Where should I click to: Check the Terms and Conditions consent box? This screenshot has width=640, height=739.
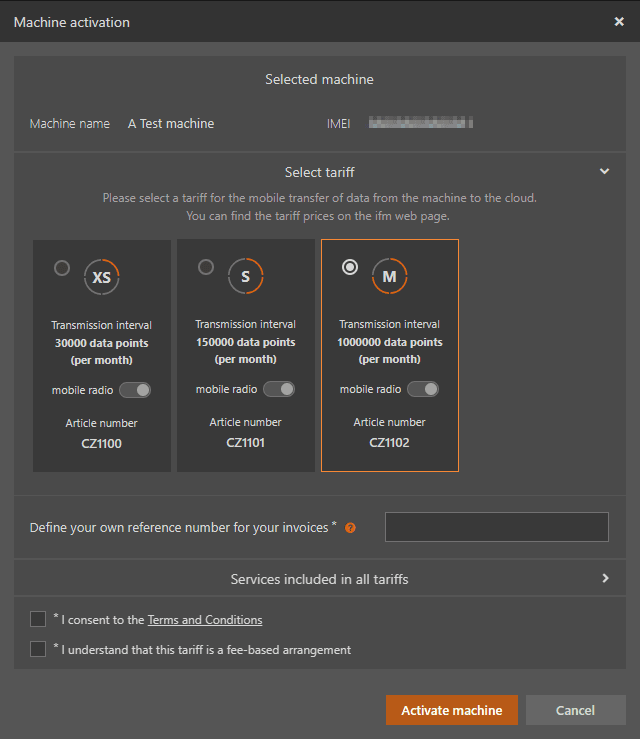coord(38,619)
